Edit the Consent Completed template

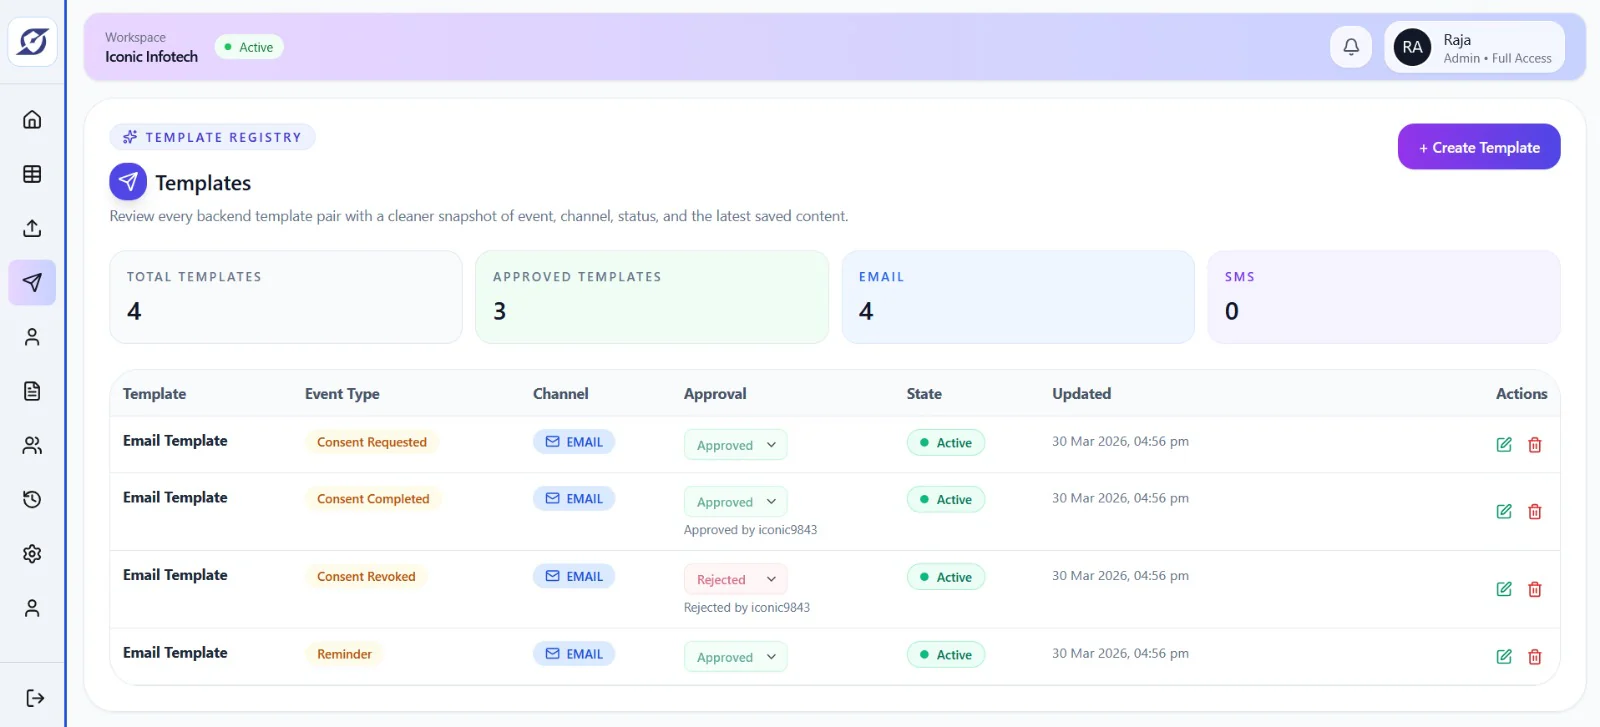(x=1504, y=512)
